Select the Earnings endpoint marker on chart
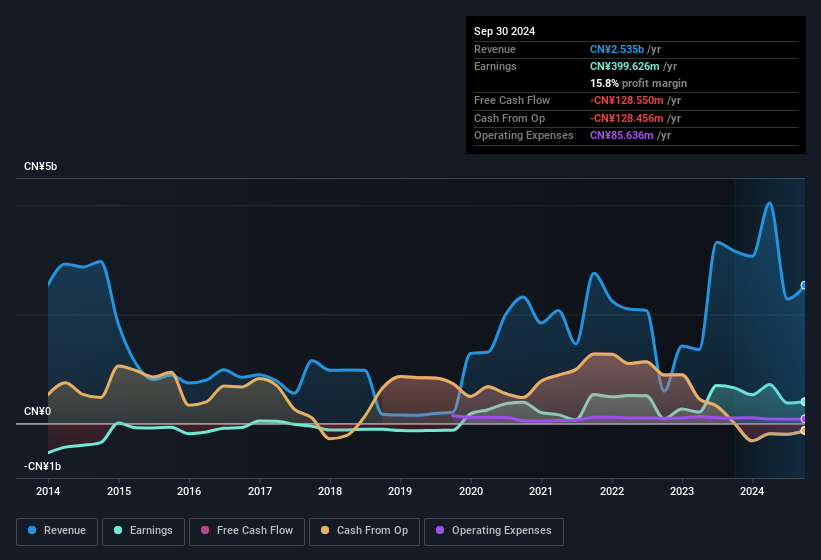 (804, 402)
